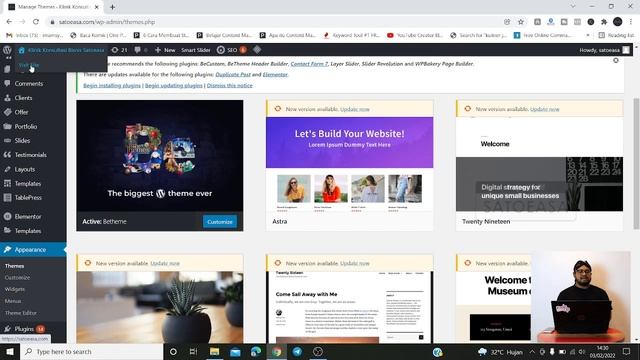Open the Themes submenu item
Image resolution: width=640 pixels, height=360 pixels.
tap(15, 266)
